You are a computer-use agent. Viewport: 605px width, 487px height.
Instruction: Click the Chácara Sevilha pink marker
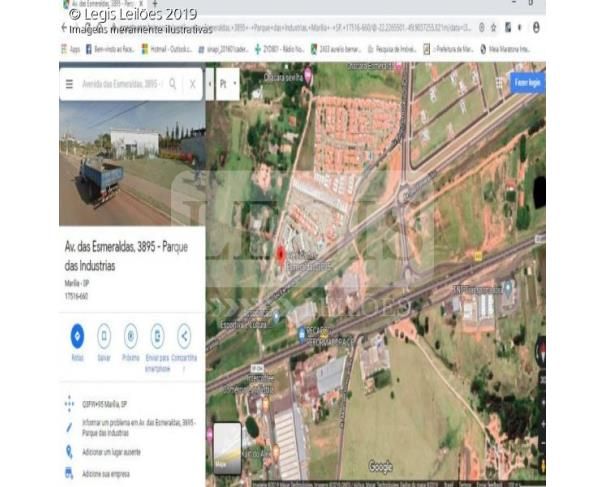pos(308,74)
